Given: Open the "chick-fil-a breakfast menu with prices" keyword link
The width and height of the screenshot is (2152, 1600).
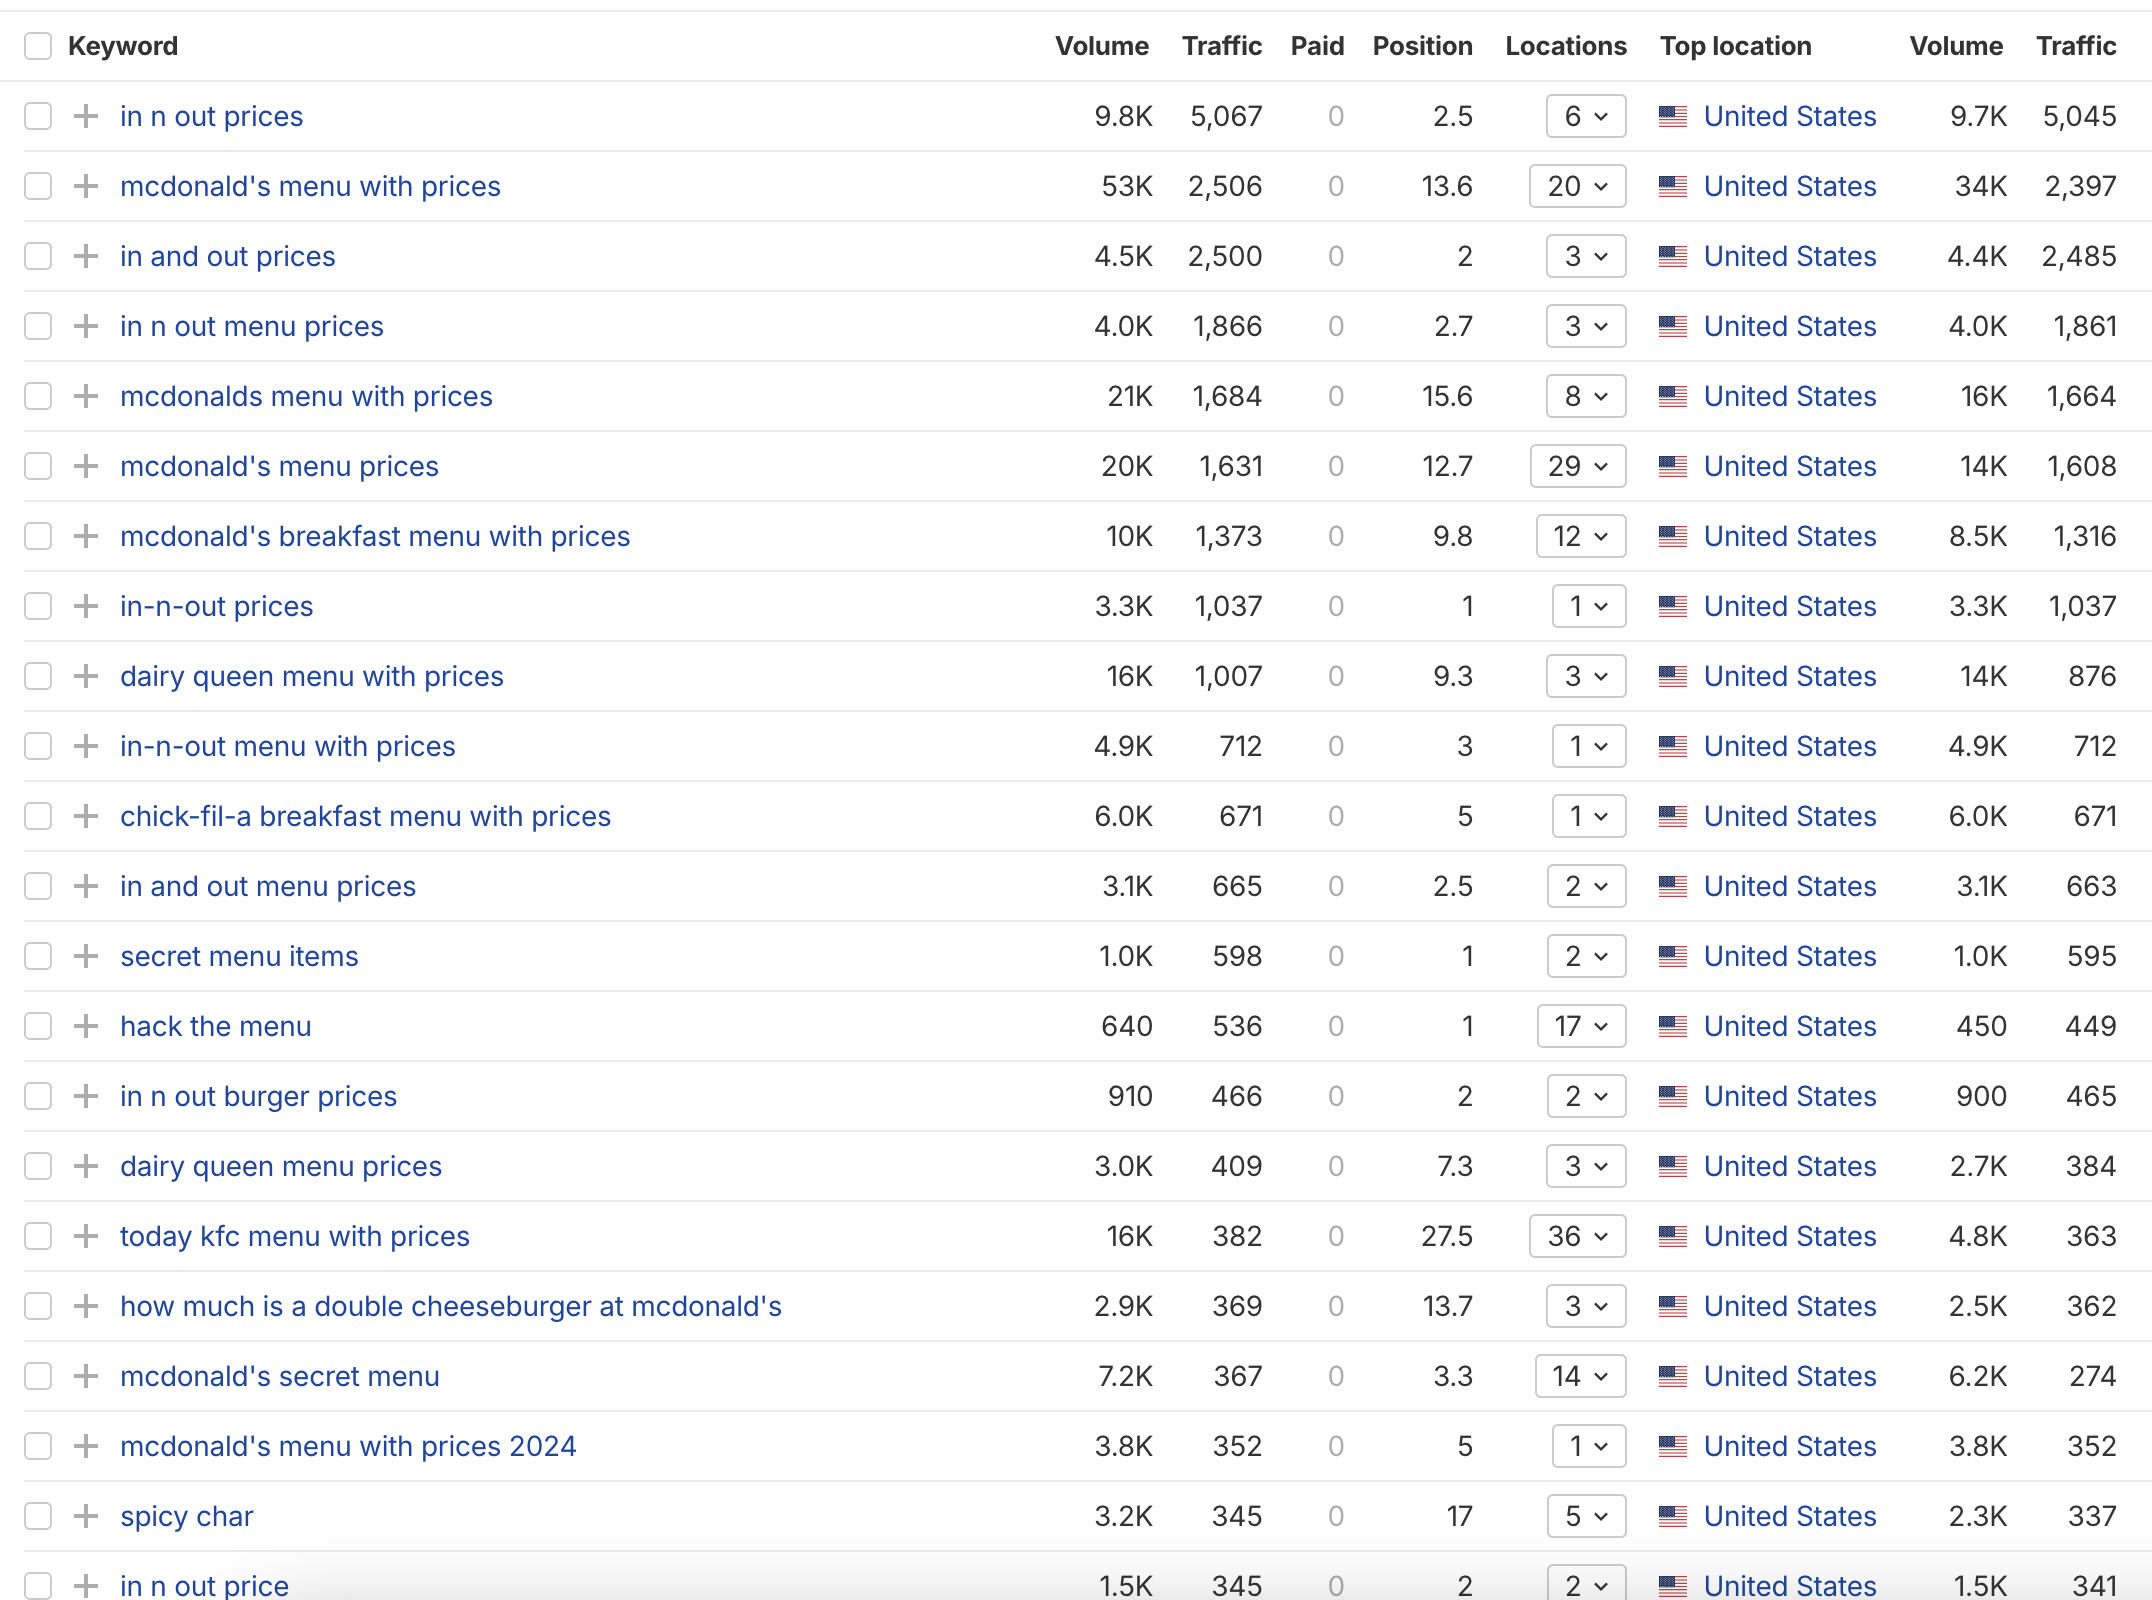Looking at the screenshot, I should click(365, 816).
